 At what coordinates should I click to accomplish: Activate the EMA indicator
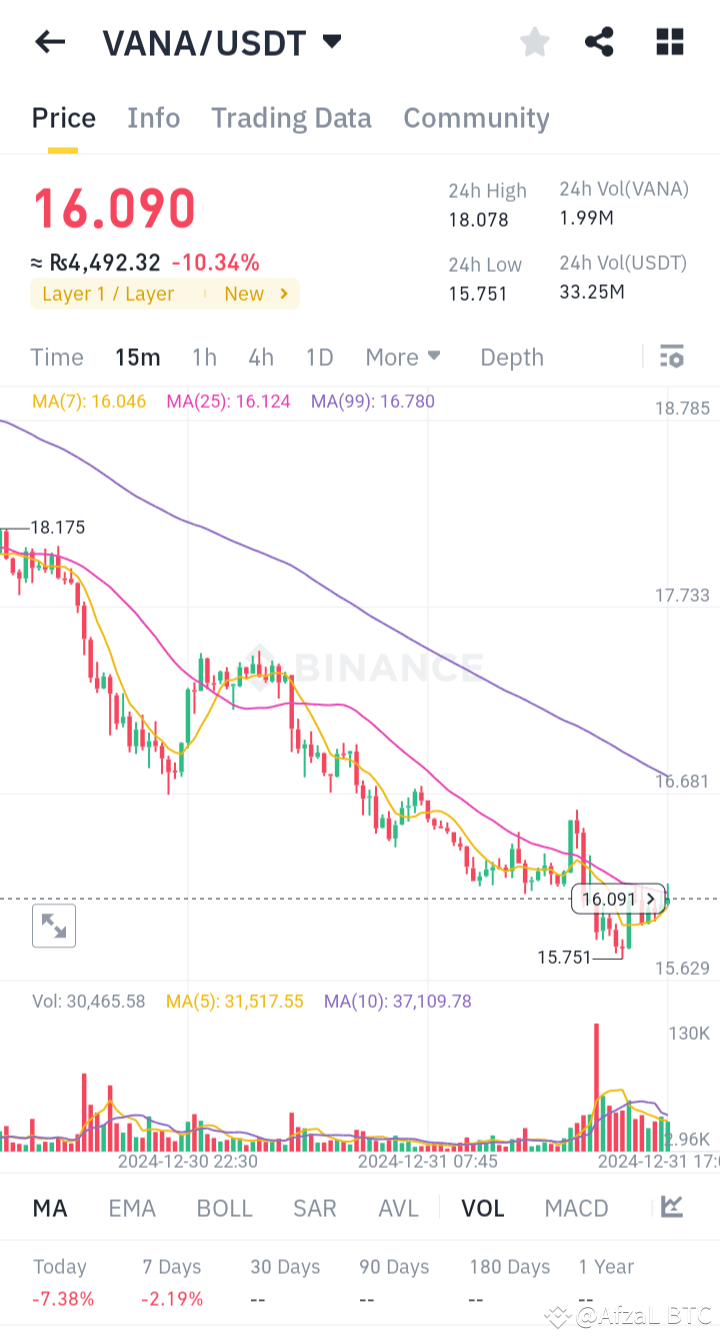[x=132, y=1207]
